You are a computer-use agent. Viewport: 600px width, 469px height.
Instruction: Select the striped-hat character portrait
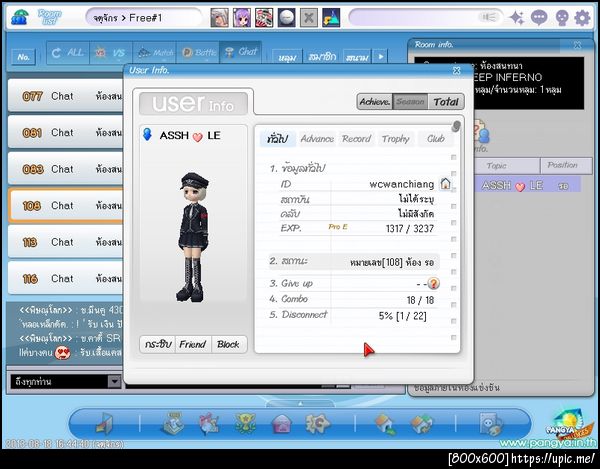point(264,18)
